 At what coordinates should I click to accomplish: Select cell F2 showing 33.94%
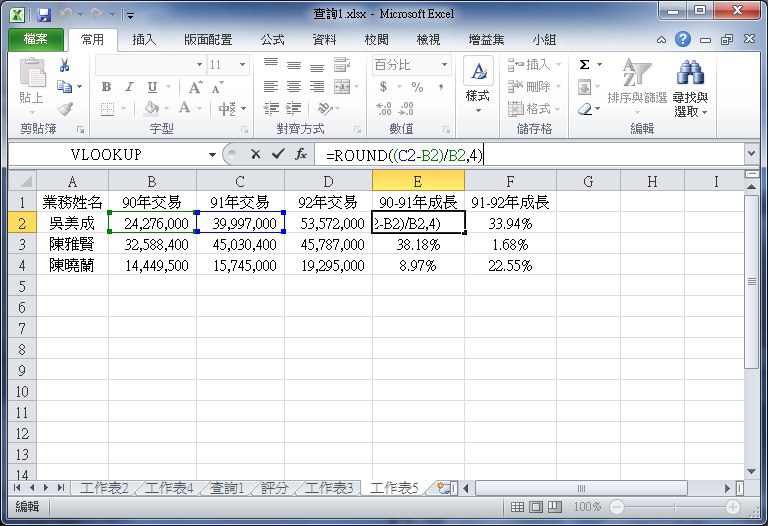point(510,223)
